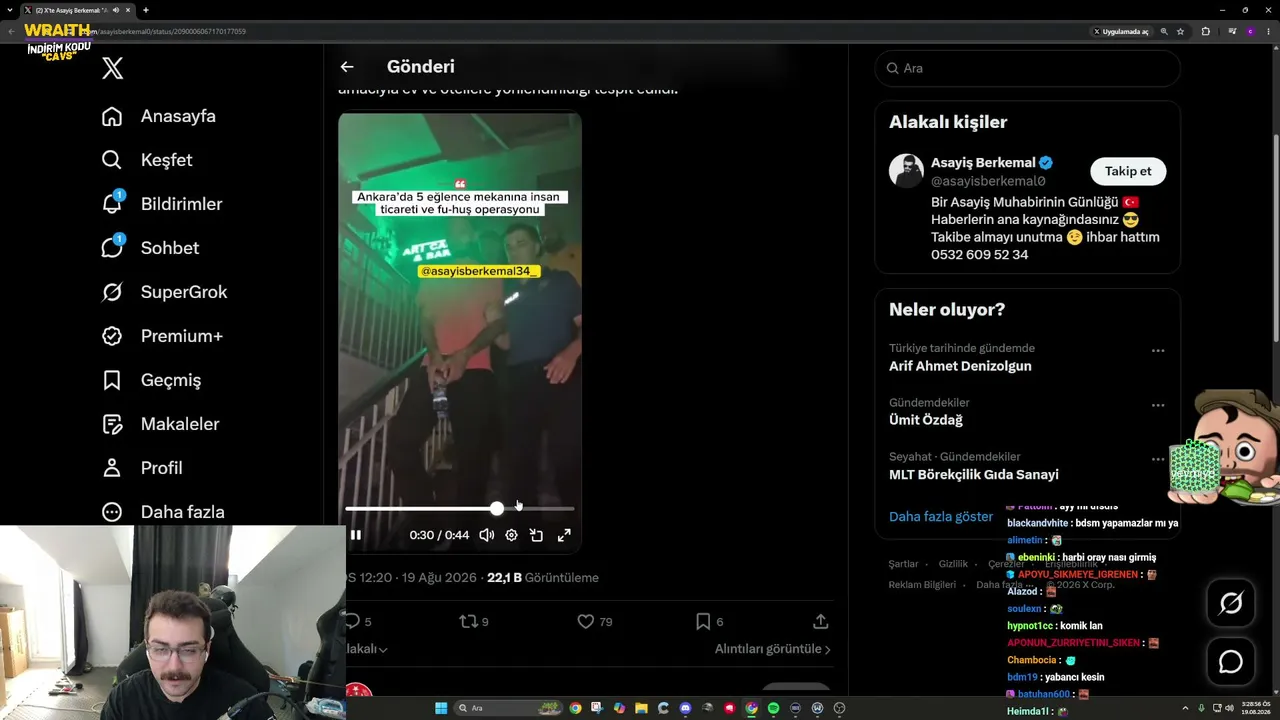Mute the video sound
The image size is (1280, 720).
(x=487, y=535)
